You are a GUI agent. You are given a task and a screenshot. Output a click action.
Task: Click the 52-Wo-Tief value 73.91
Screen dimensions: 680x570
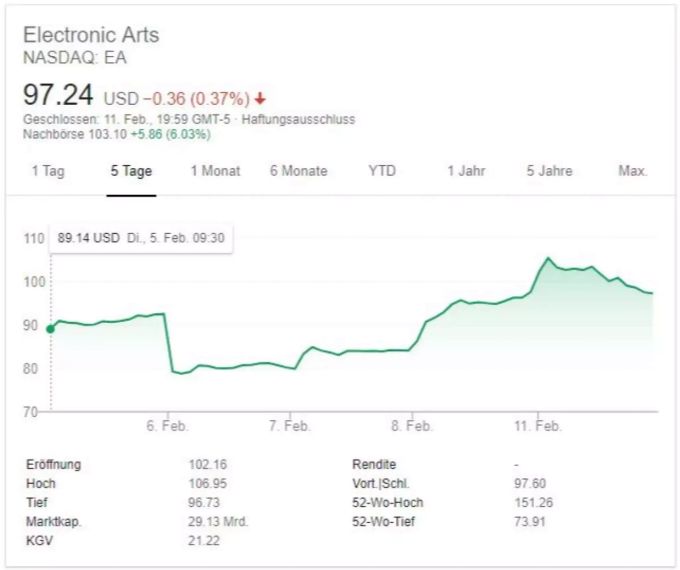(530, 522)
